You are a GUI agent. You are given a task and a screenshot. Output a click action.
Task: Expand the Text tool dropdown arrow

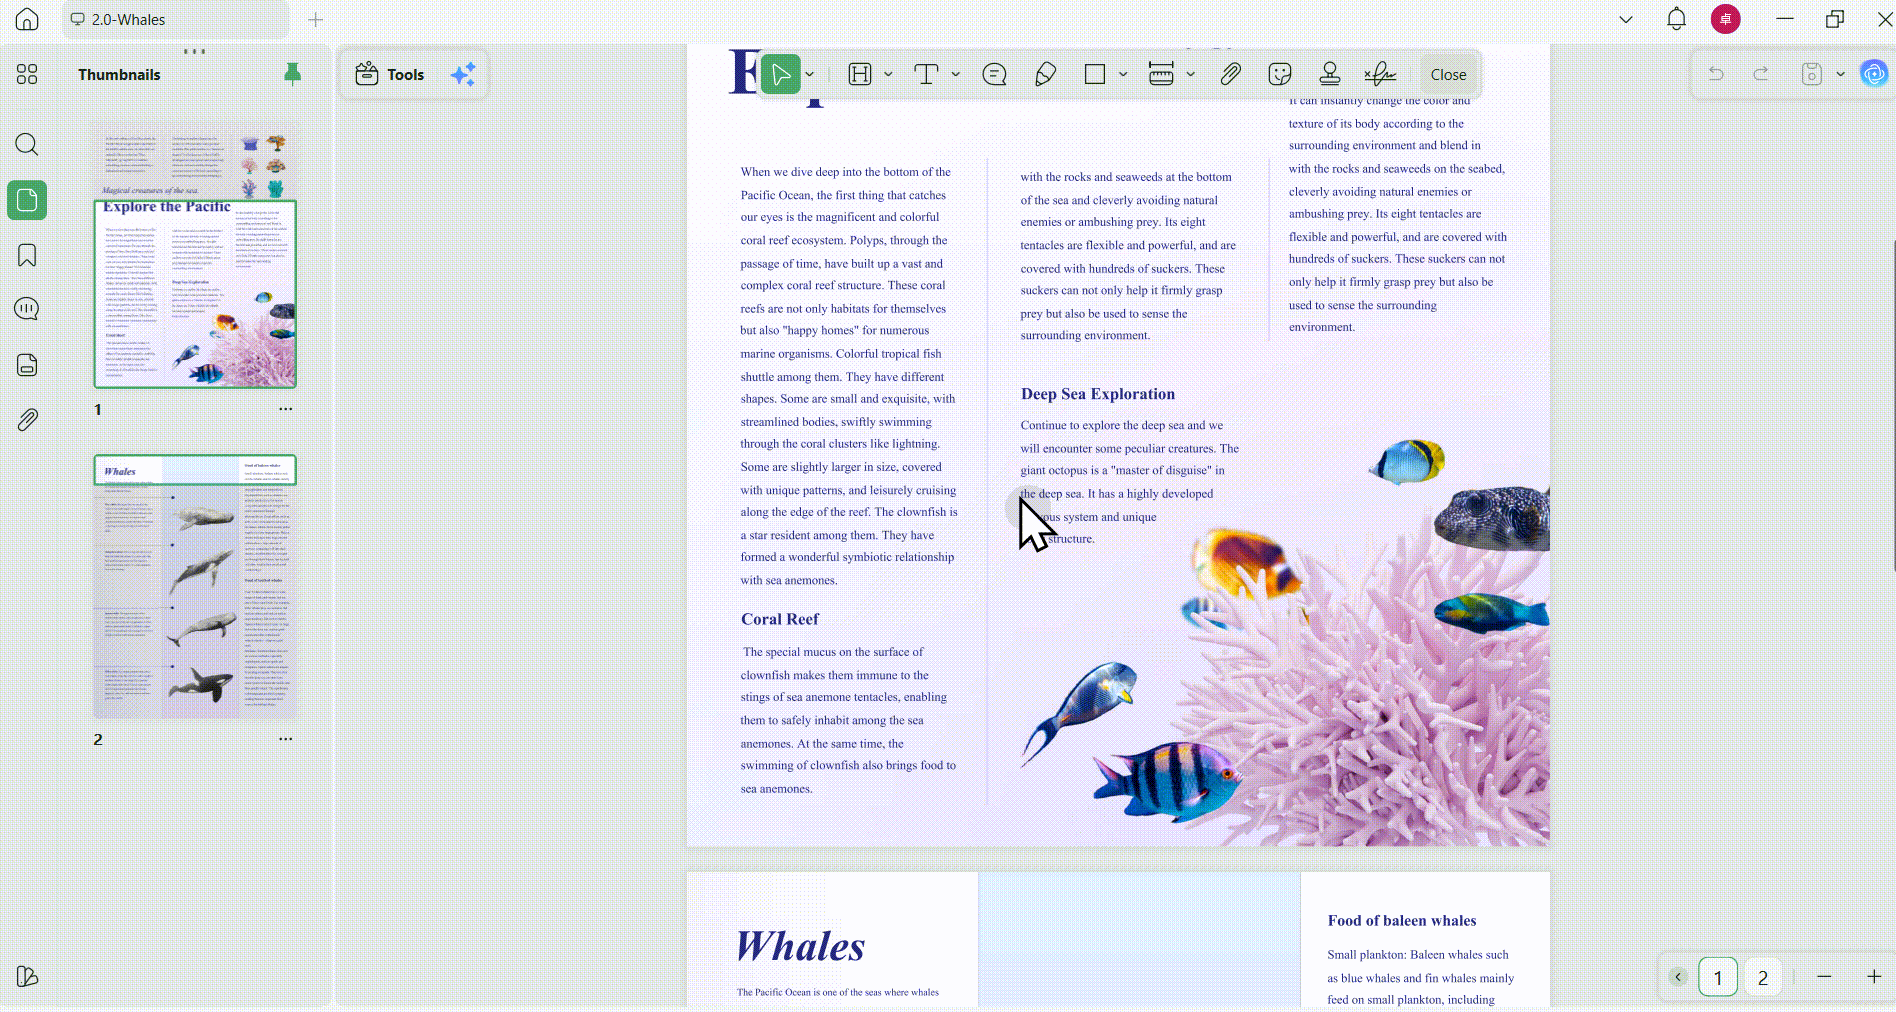[x=956, y=74]
